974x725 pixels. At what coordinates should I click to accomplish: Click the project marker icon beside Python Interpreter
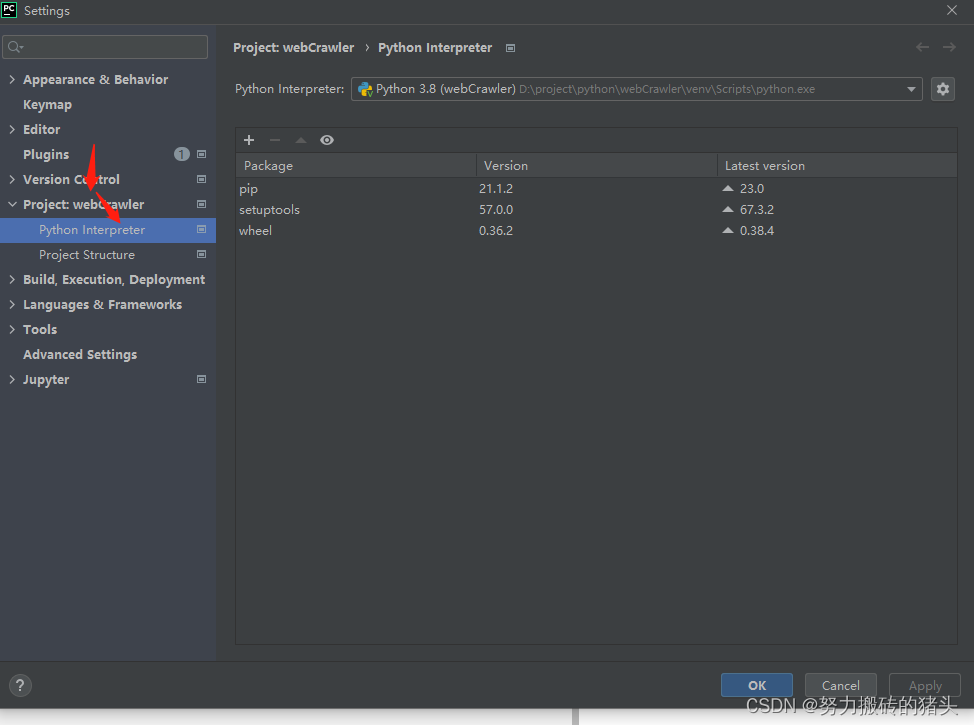pyautogui.click(x=201, y=229)
